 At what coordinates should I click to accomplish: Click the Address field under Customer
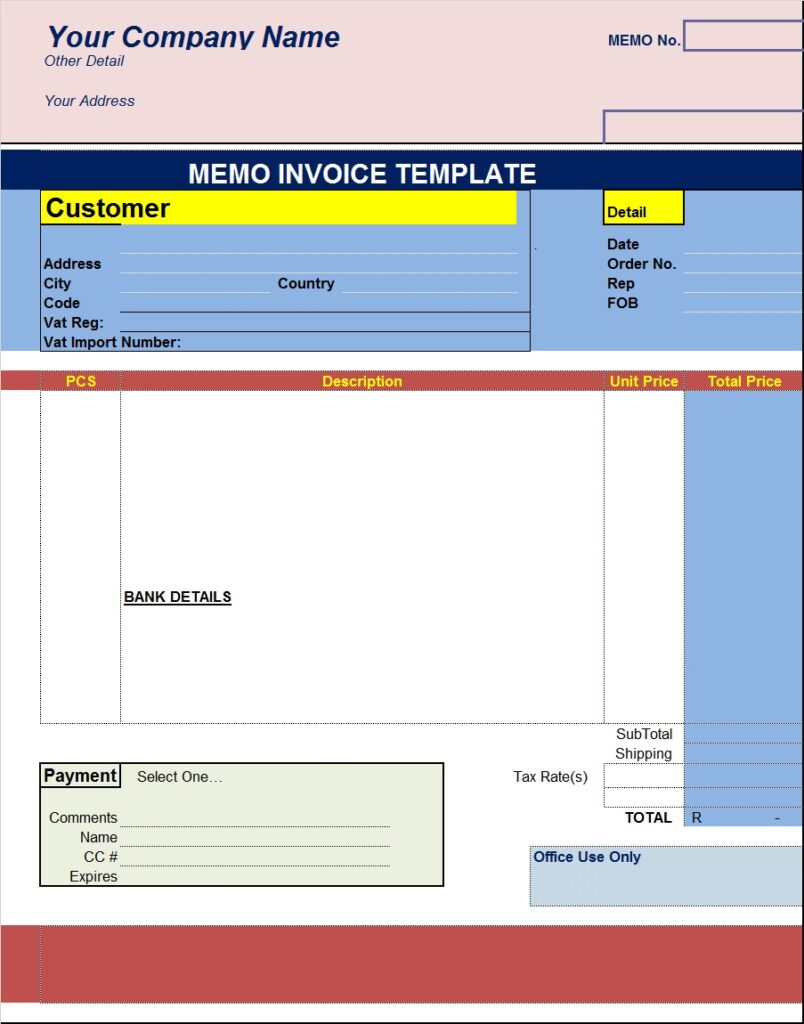(x=318, y=264)
